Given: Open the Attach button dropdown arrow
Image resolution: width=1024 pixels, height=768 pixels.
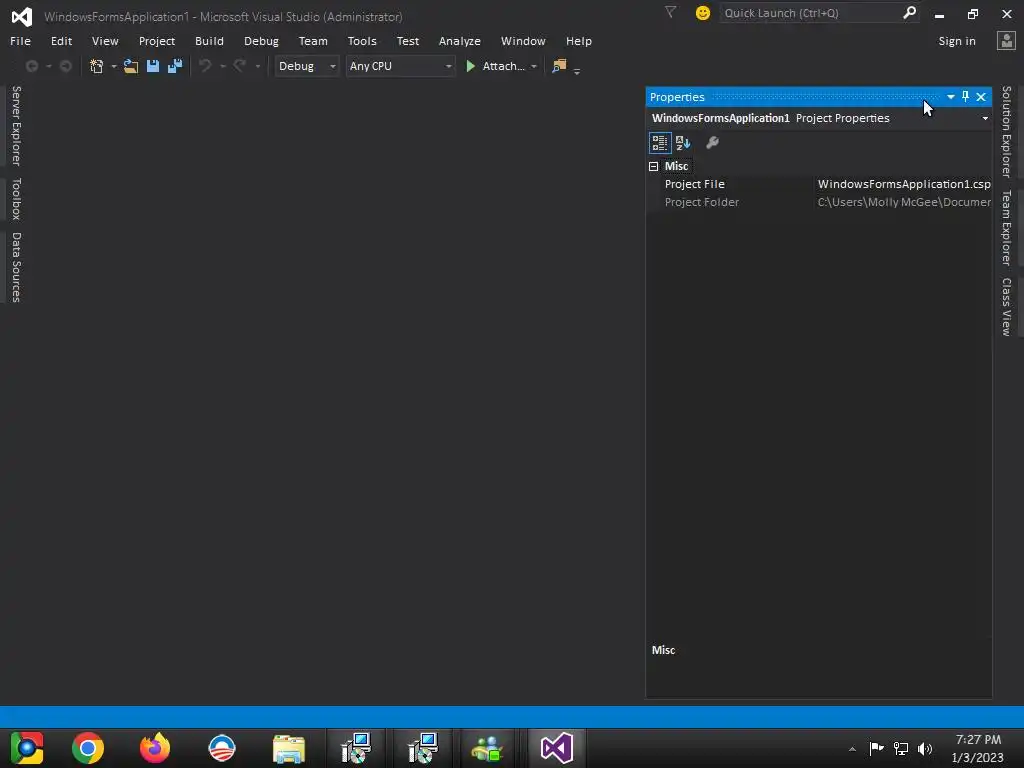Looking at the screenshot, I should (x=534, y=66).
